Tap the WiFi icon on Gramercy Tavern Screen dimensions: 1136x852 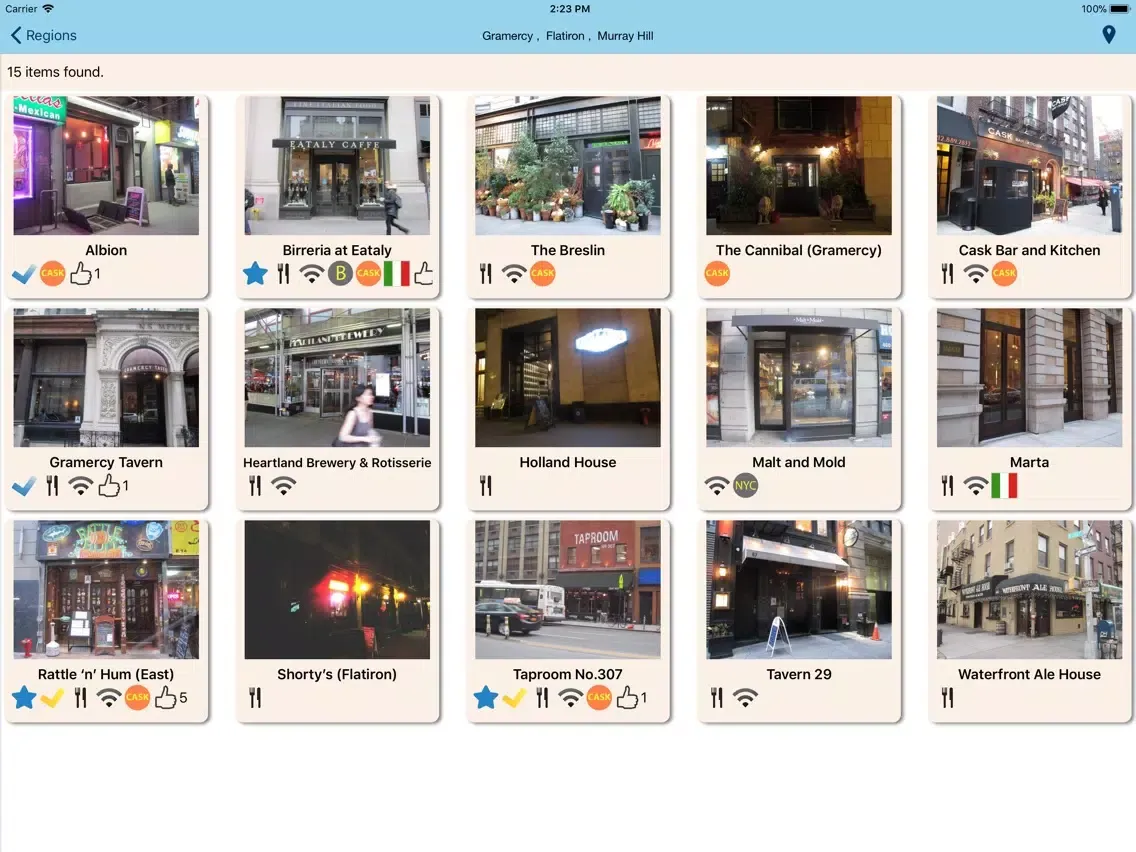(80, 486)
